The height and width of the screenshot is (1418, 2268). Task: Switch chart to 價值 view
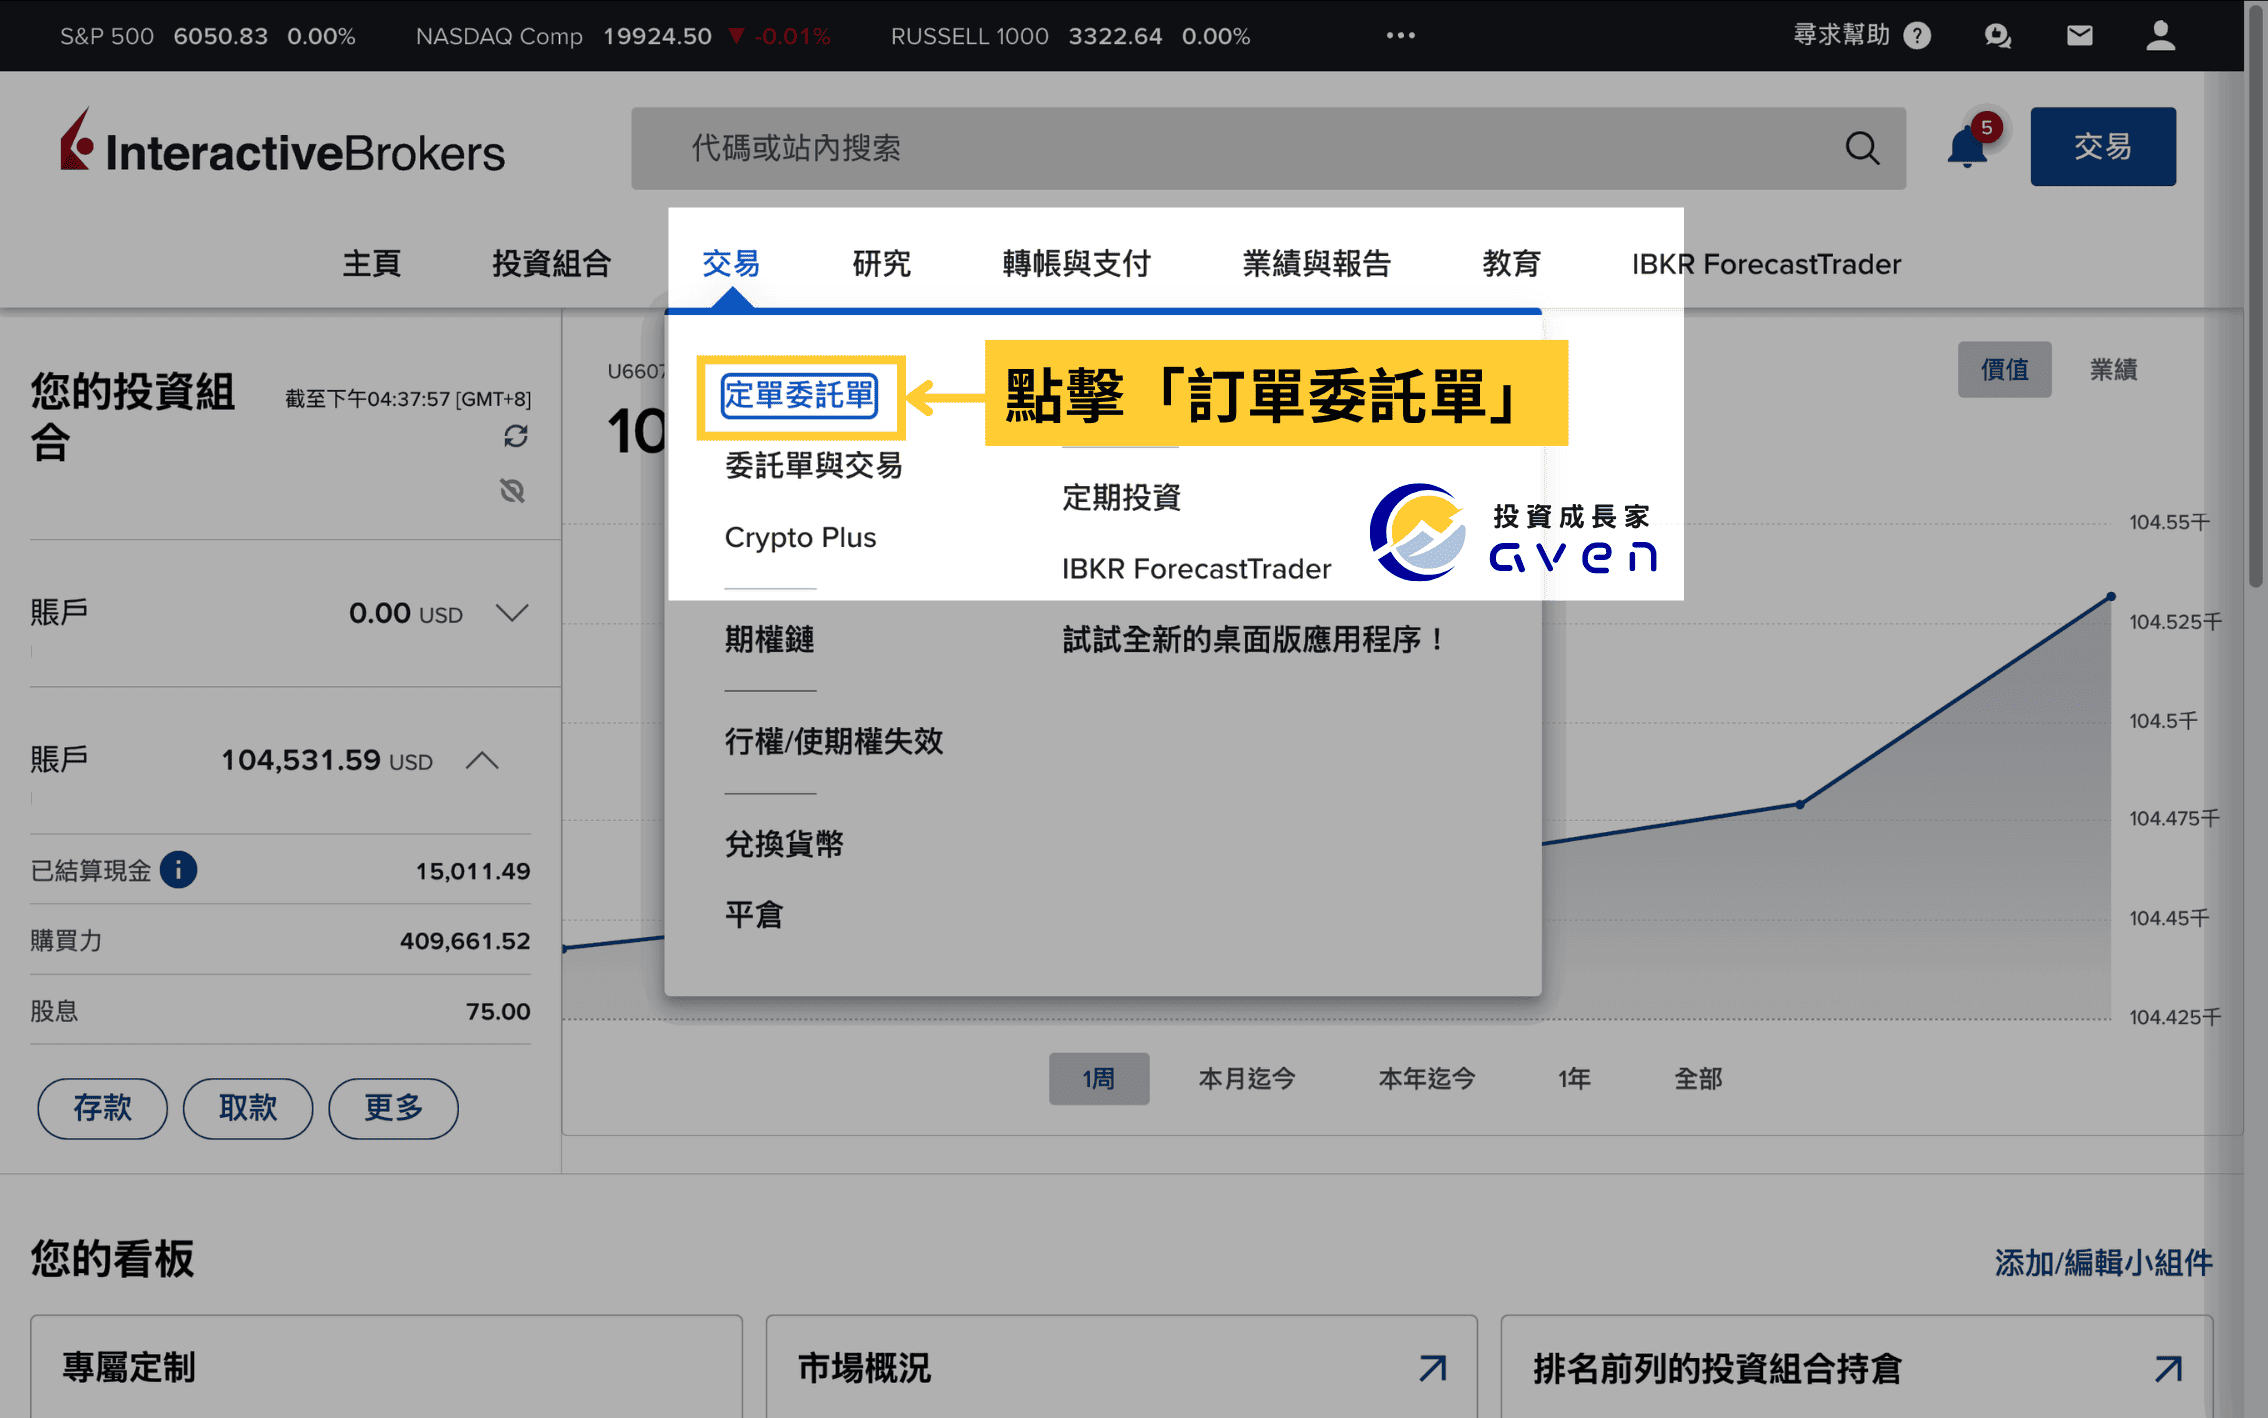click(x=2004, y=369)
